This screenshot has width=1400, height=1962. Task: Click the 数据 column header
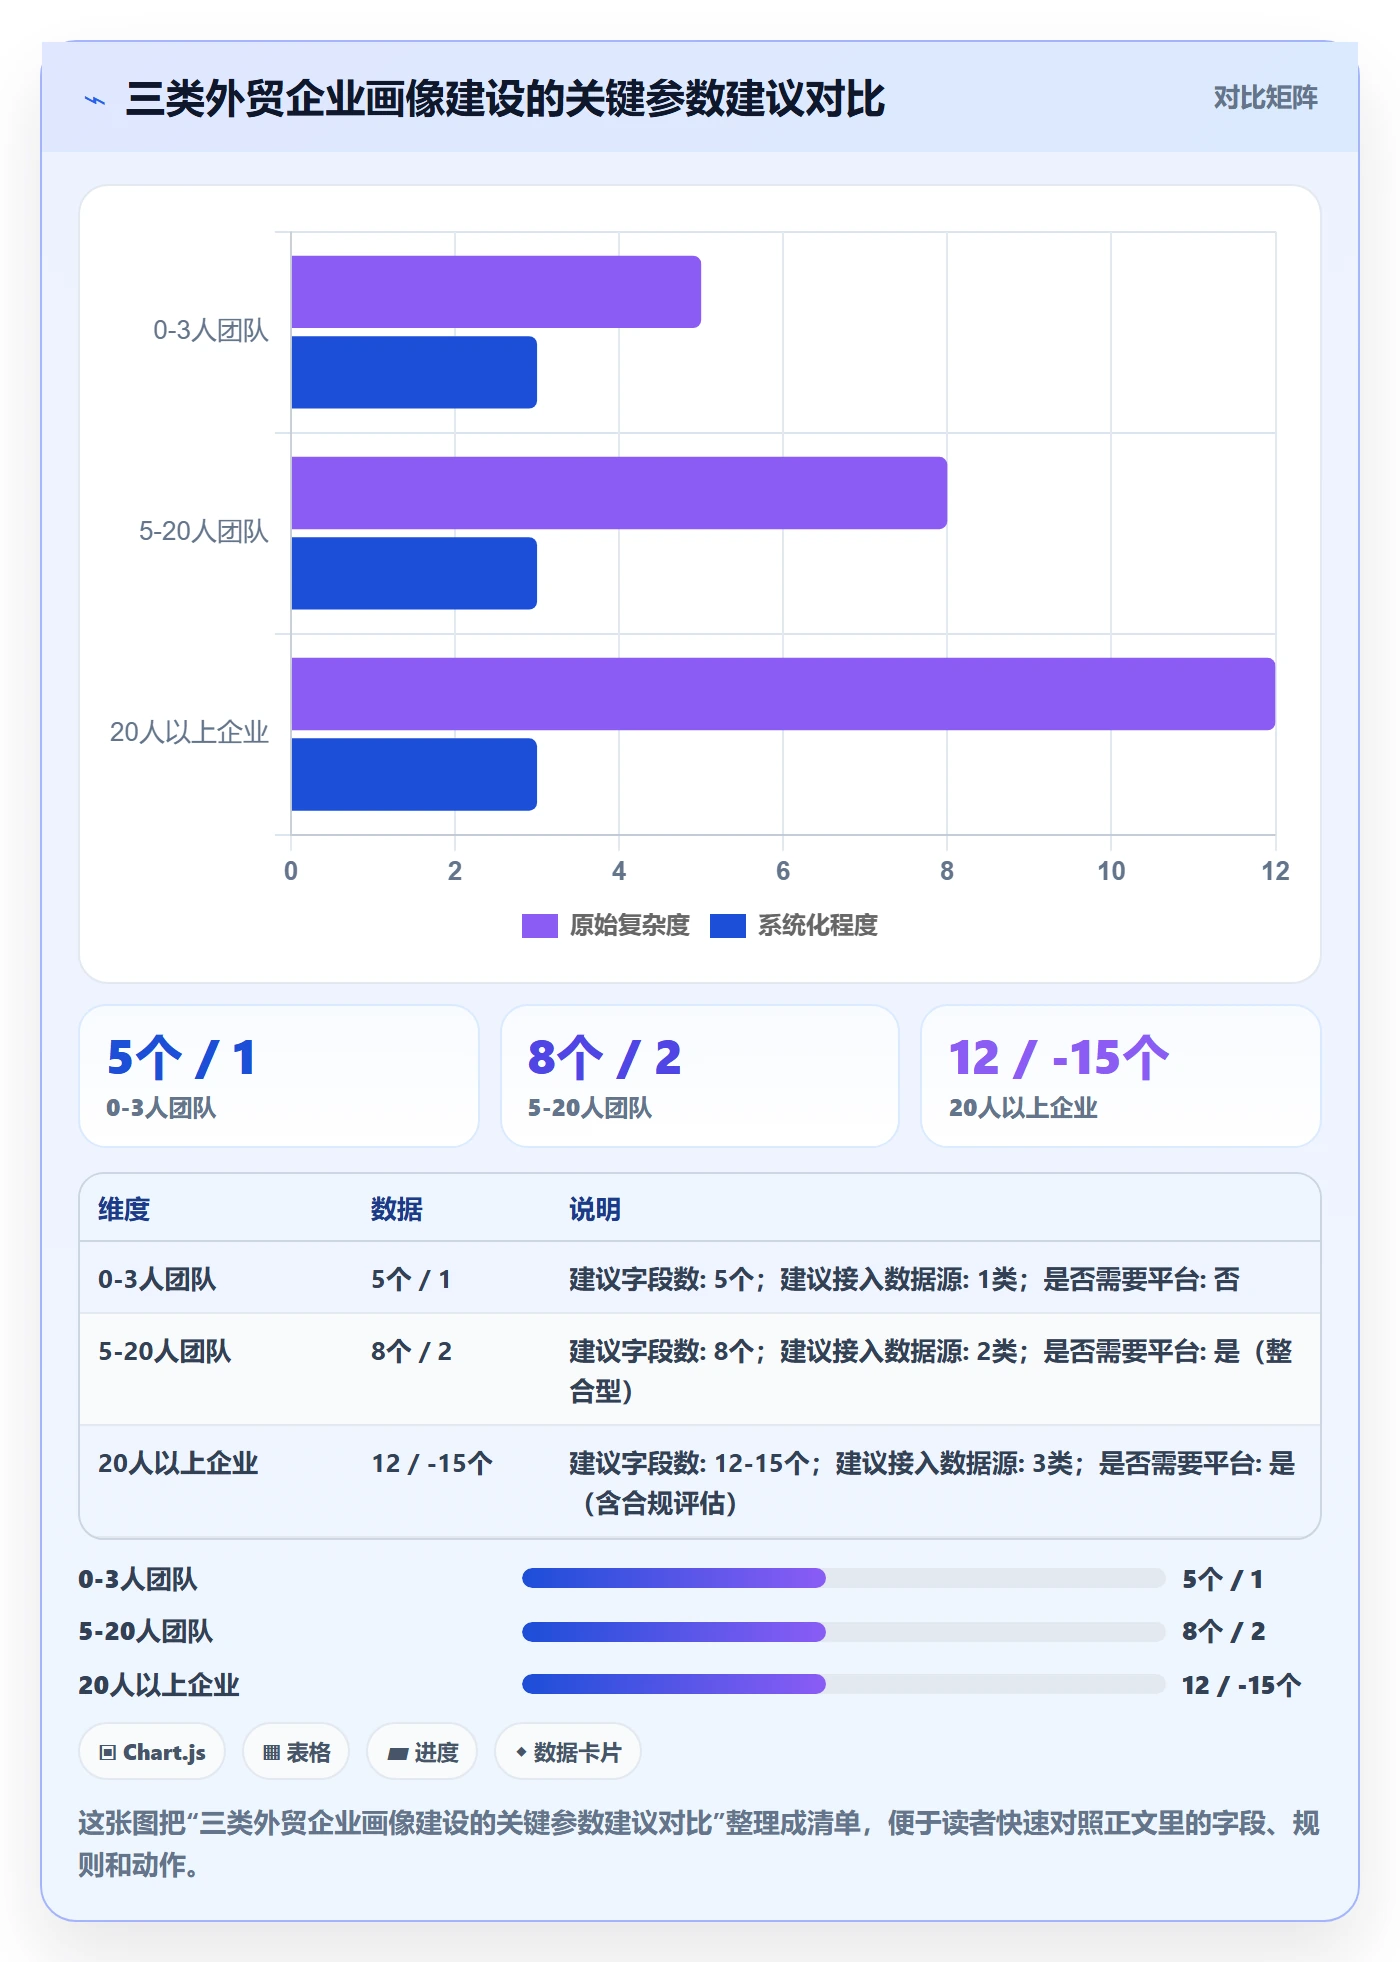(397, 1210)
